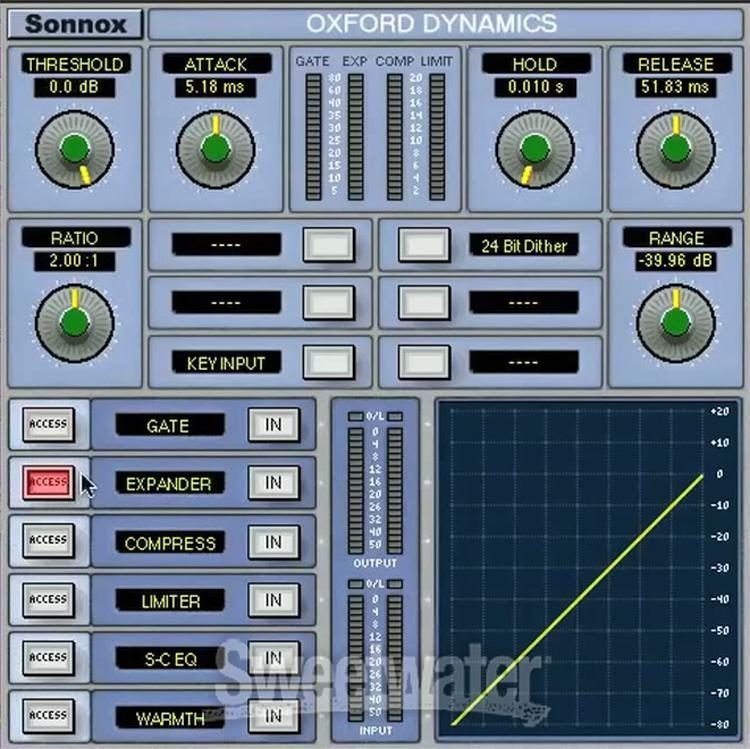Click the INPUT level meter
Viewport: 750px width, 749px height.
(375, 658)
